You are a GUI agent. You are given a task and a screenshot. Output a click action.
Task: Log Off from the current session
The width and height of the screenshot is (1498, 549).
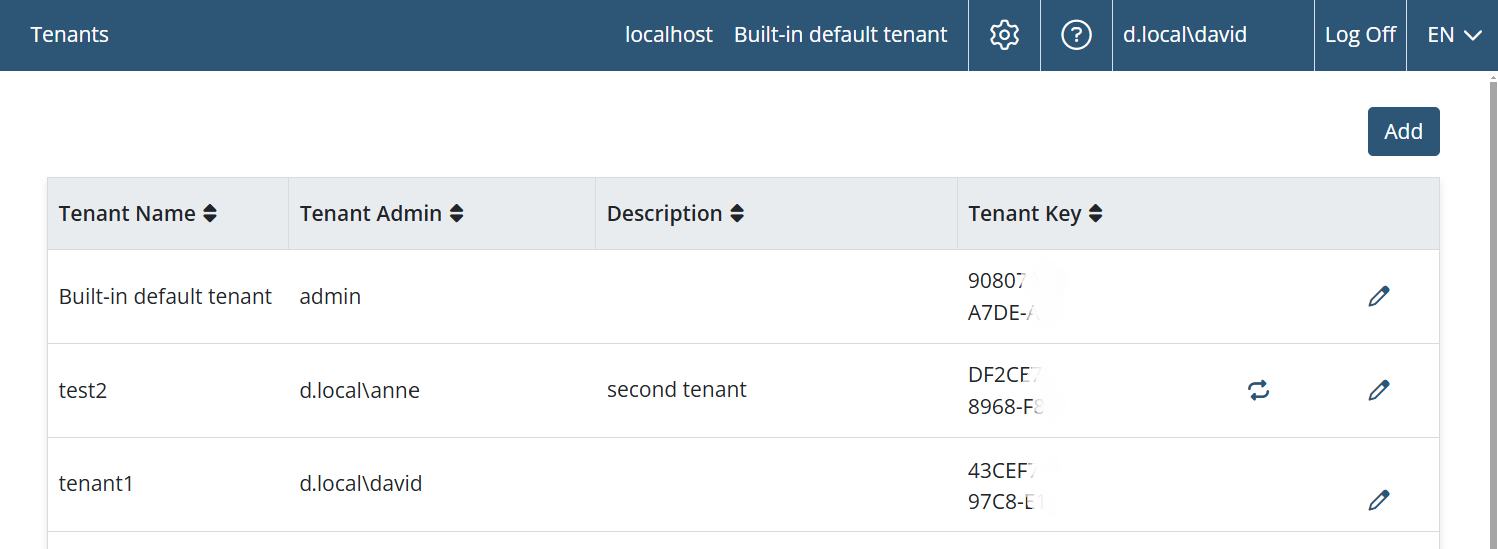(x=1360, y=35)
